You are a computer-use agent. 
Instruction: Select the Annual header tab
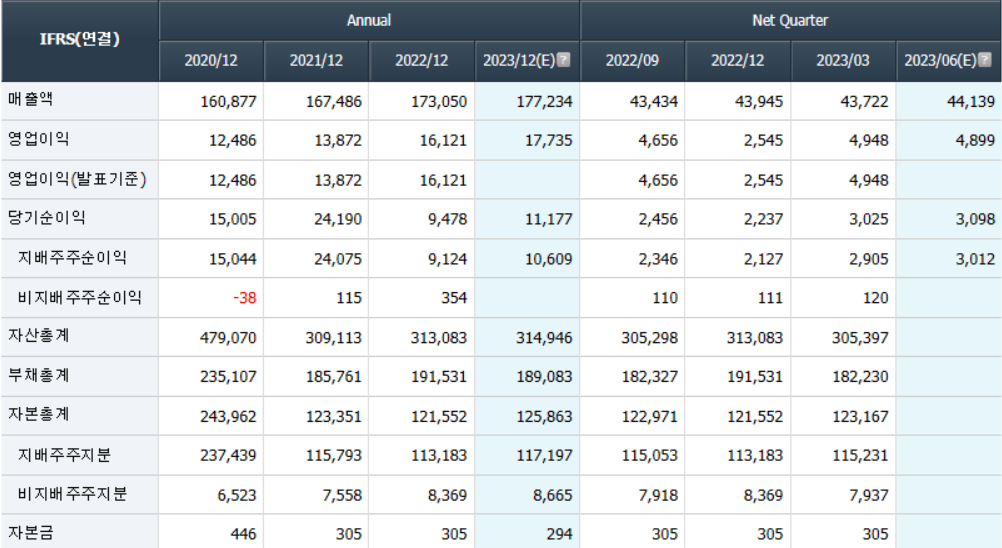(x=369, y=20)
